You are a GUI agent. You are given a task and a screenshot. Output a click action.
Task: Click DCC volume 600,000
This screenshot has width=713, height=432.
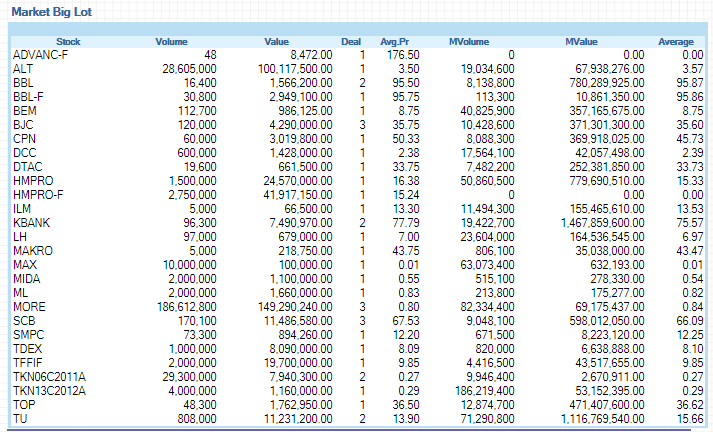pos(197,153)
